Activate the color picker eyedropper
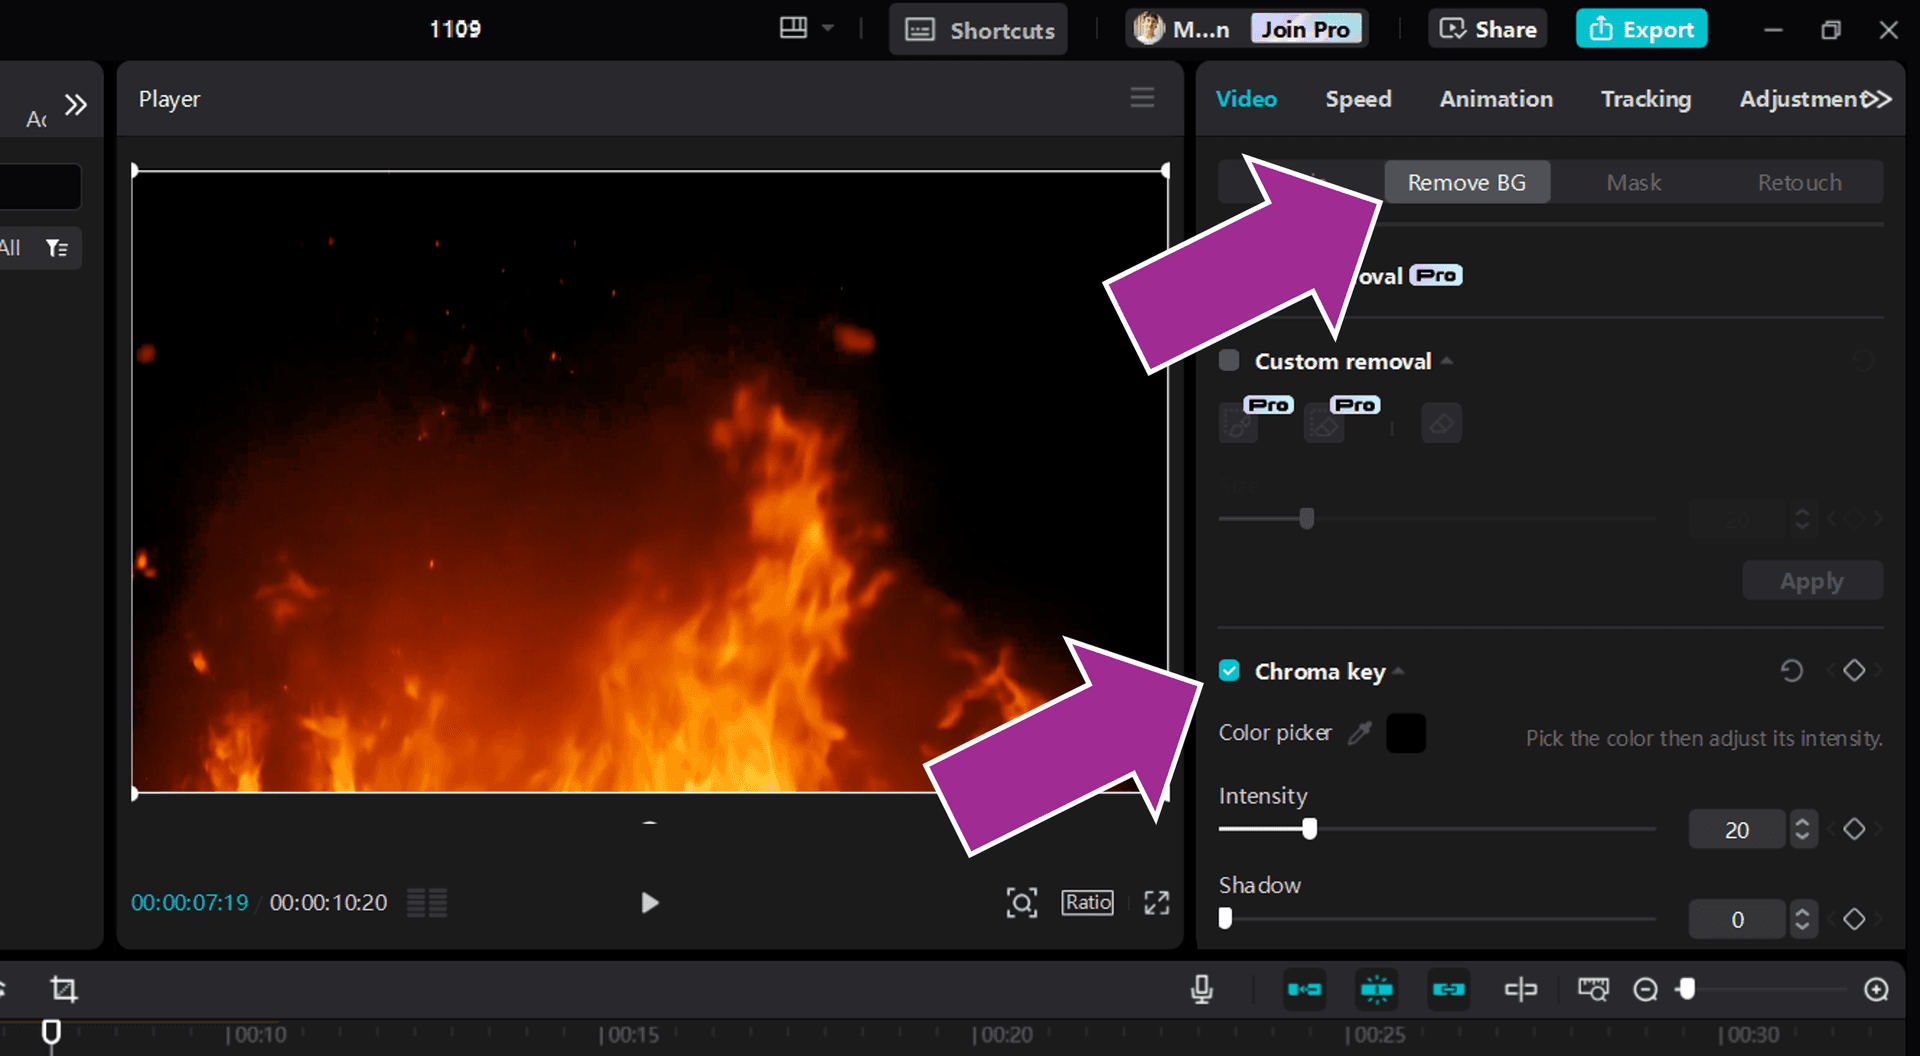1920x1056 pixels. pyautogui.click(x=1359, y=733)
